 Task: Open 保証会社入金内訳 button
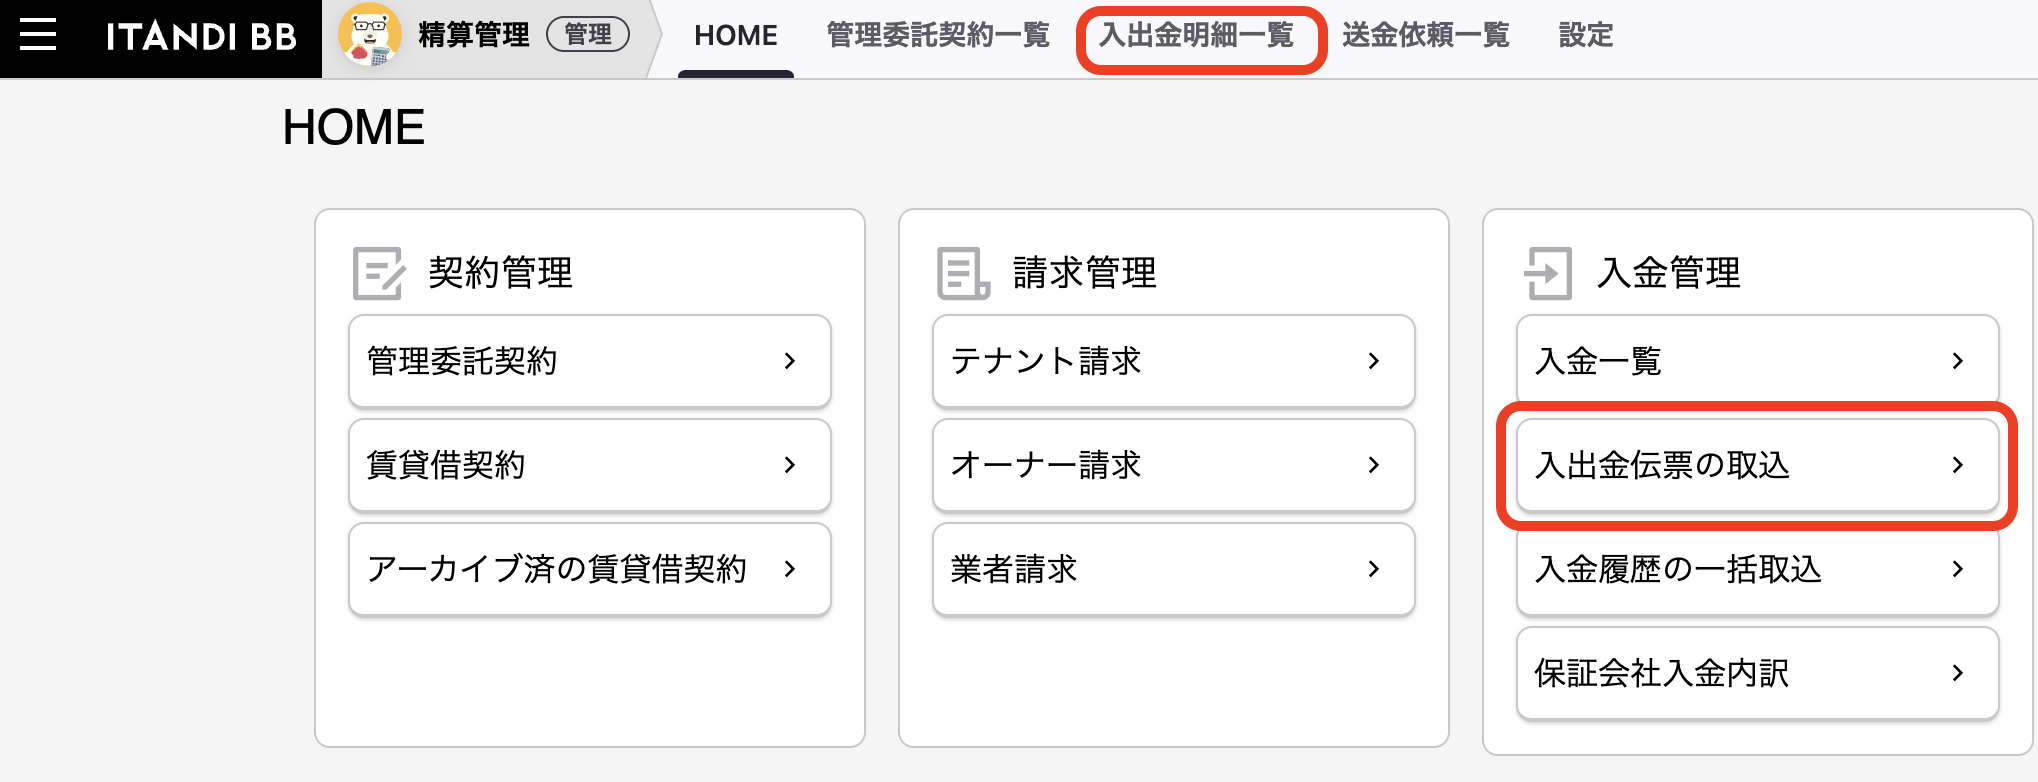pyautogui.click(x=1758, y=673)
